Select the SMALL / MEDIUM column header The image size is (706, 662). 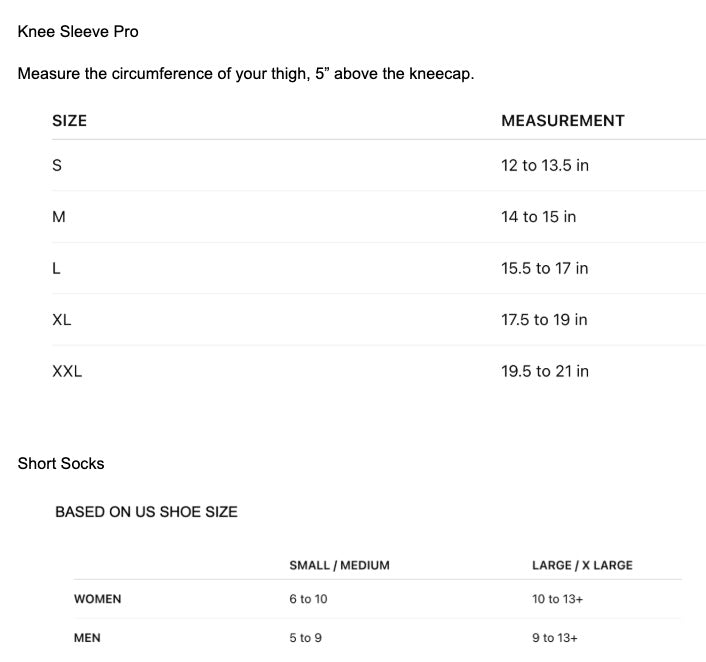(339, 566)
